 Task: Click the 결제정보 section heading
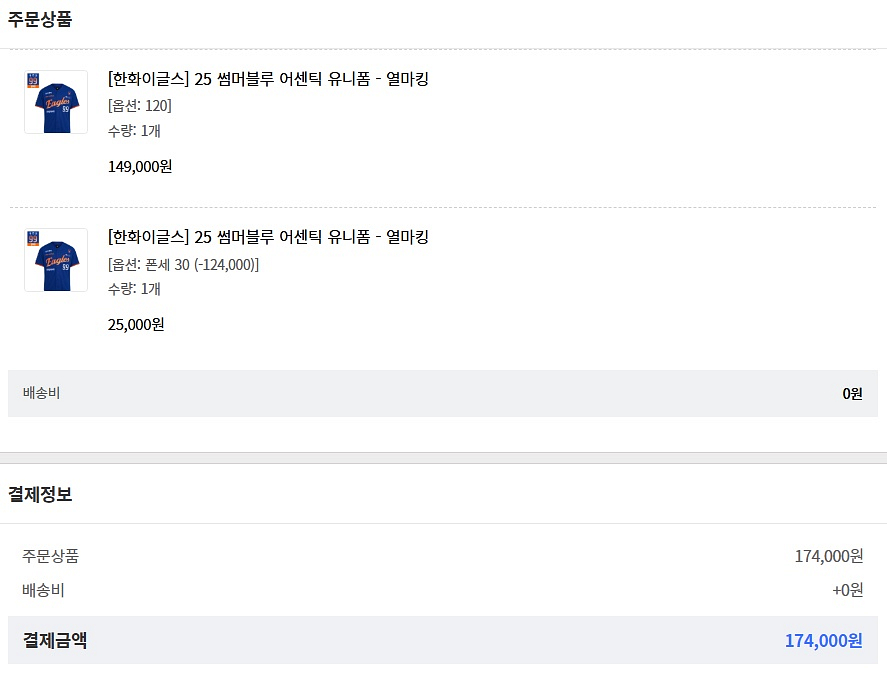click(x=40, y=494)
